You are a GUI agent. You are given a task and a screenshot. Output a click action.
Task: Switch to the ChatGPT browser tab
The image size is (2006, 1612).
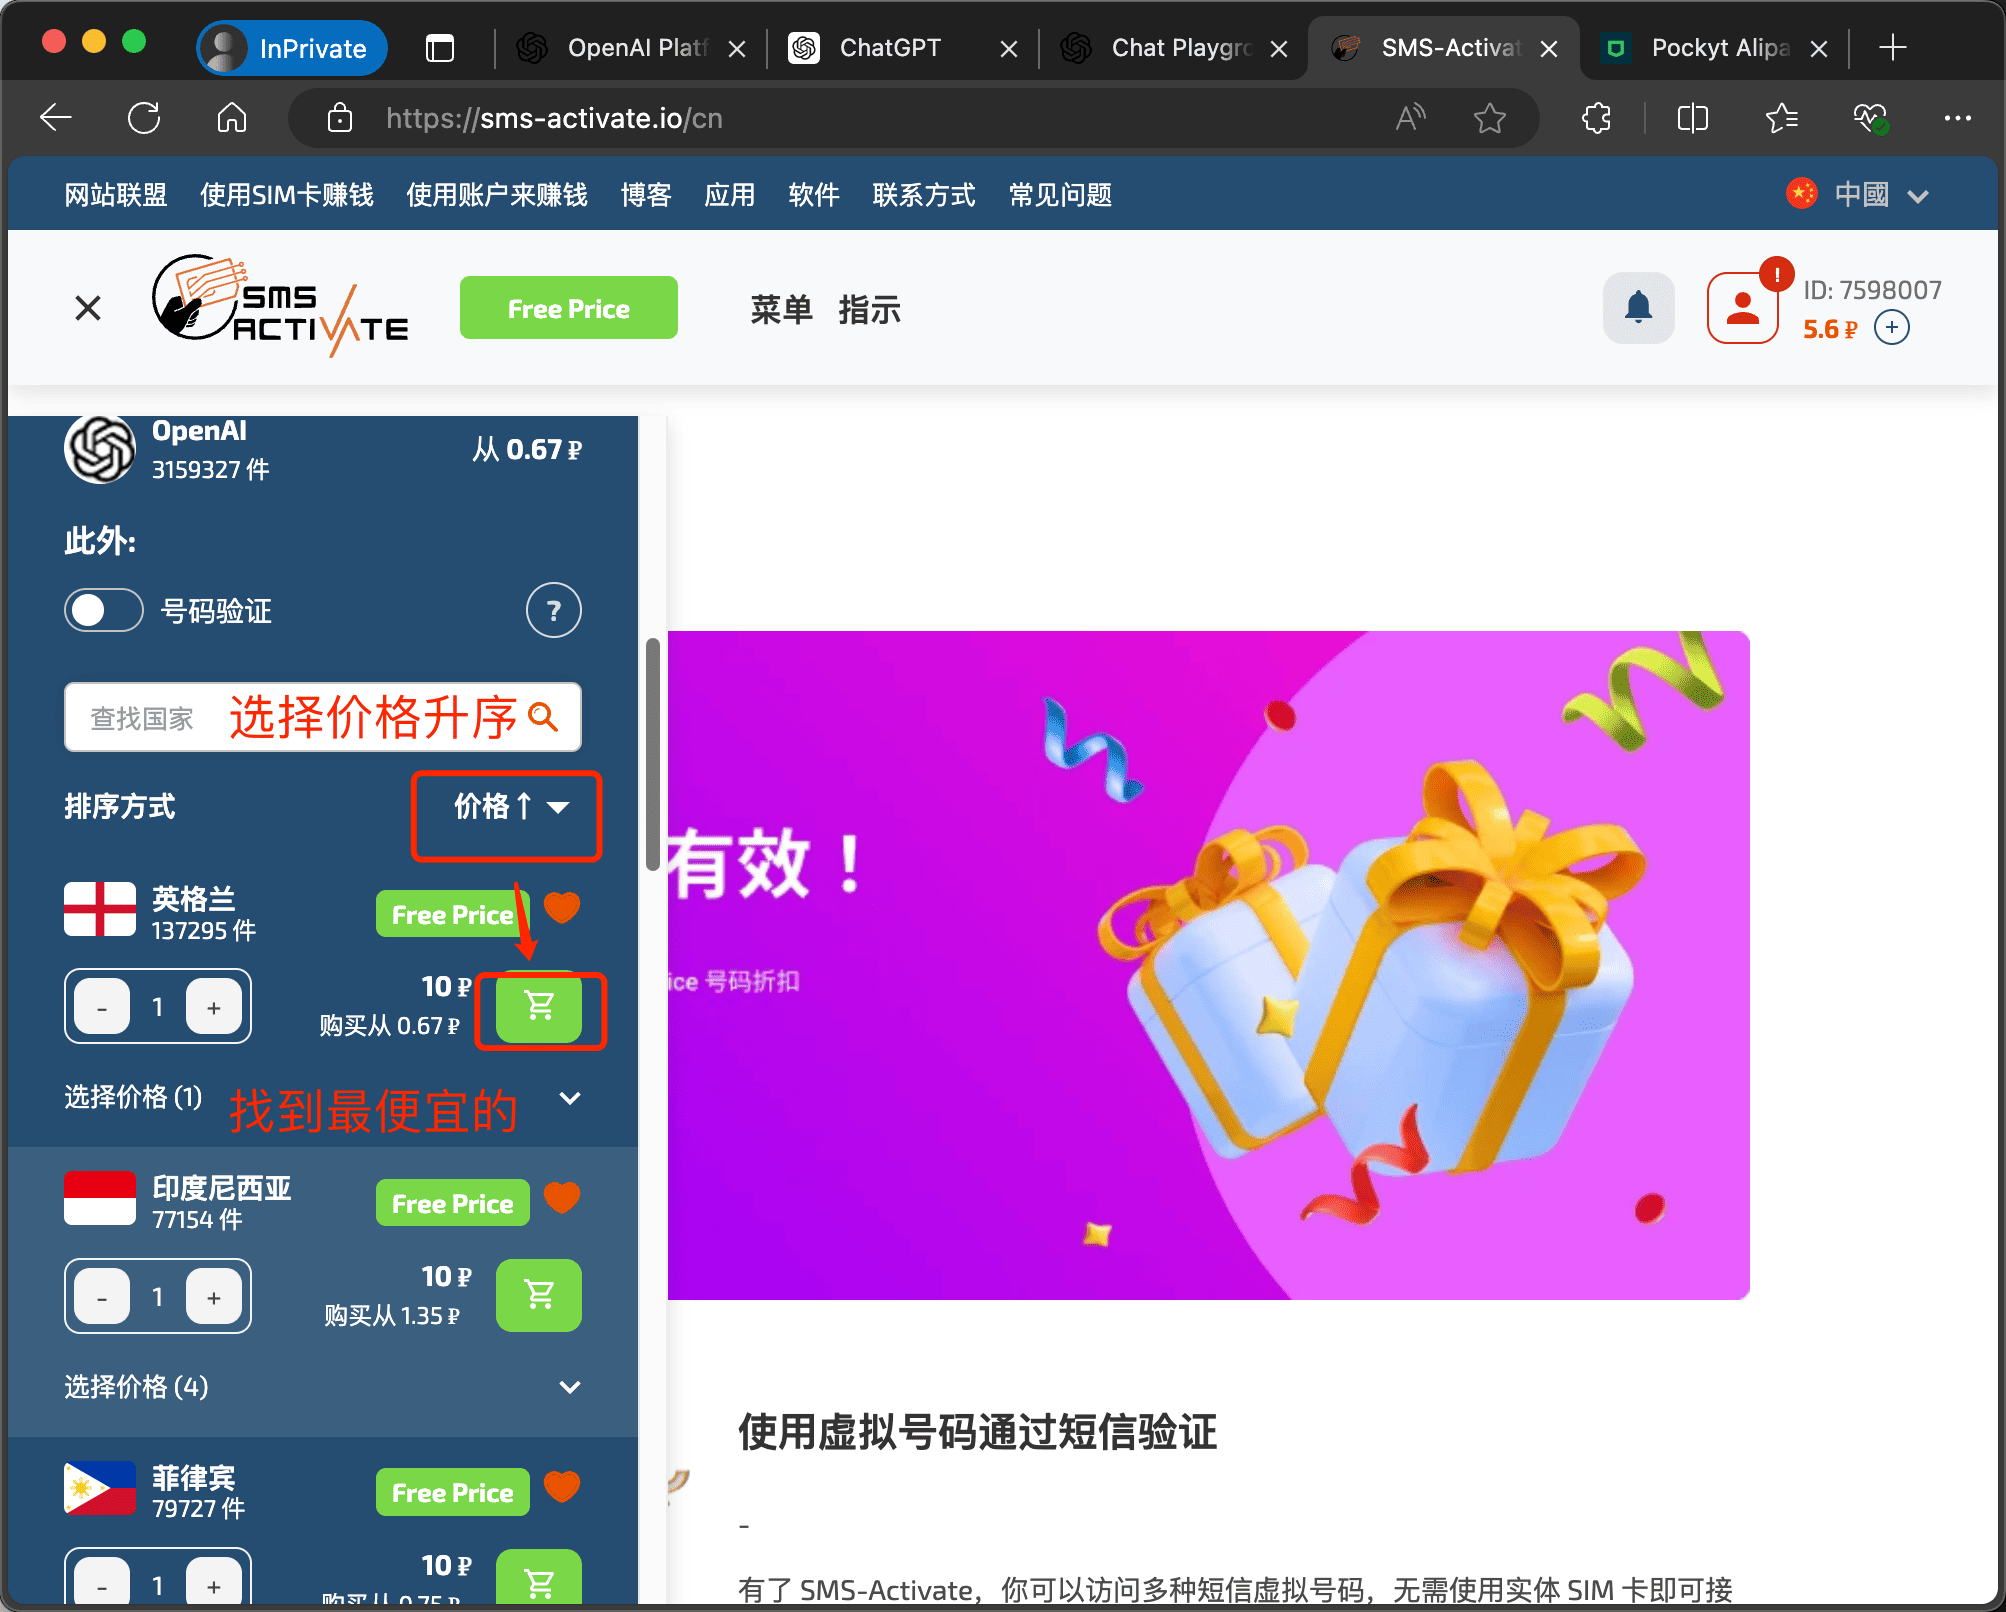point(890,48)
